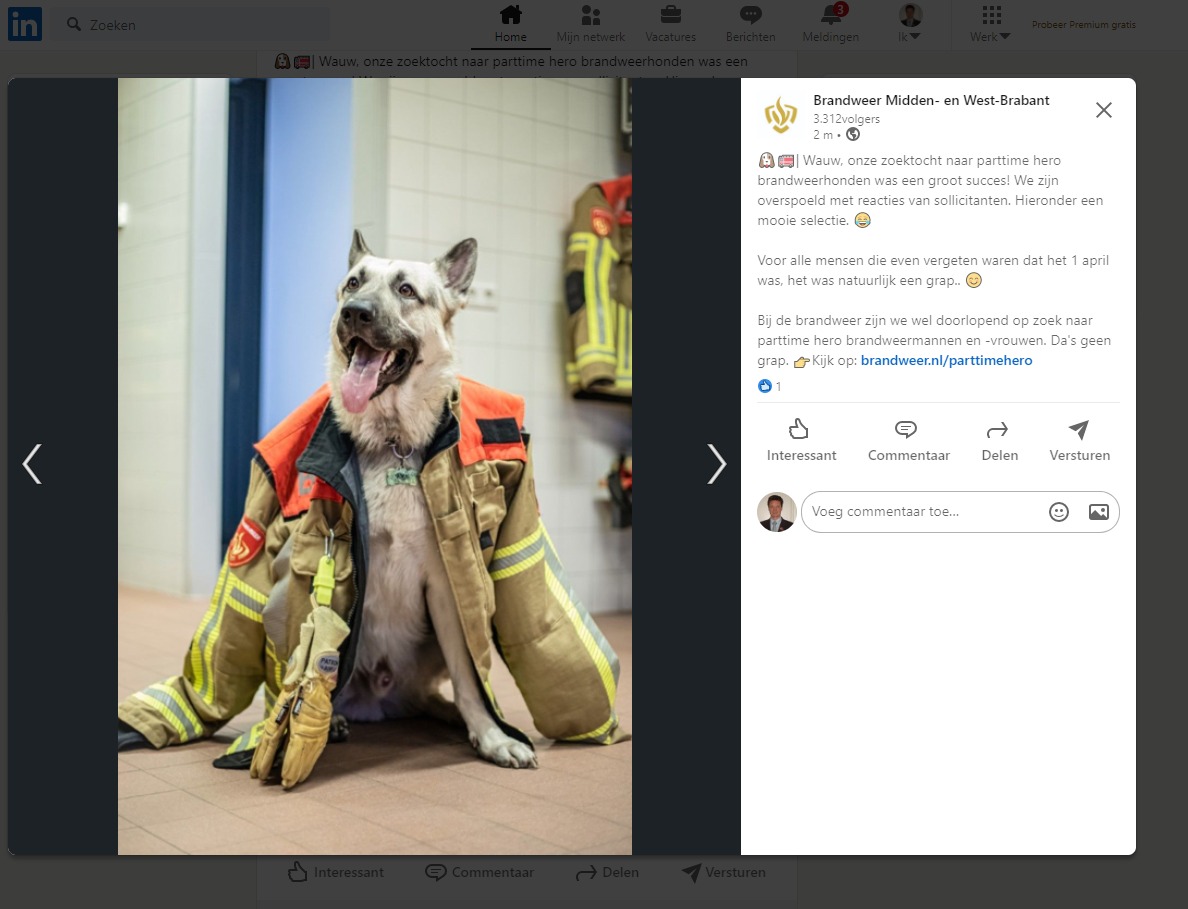This screenshot has height=909, width=1188.
Task: Click the firefighter dog photo
Action: pos(375,467)
